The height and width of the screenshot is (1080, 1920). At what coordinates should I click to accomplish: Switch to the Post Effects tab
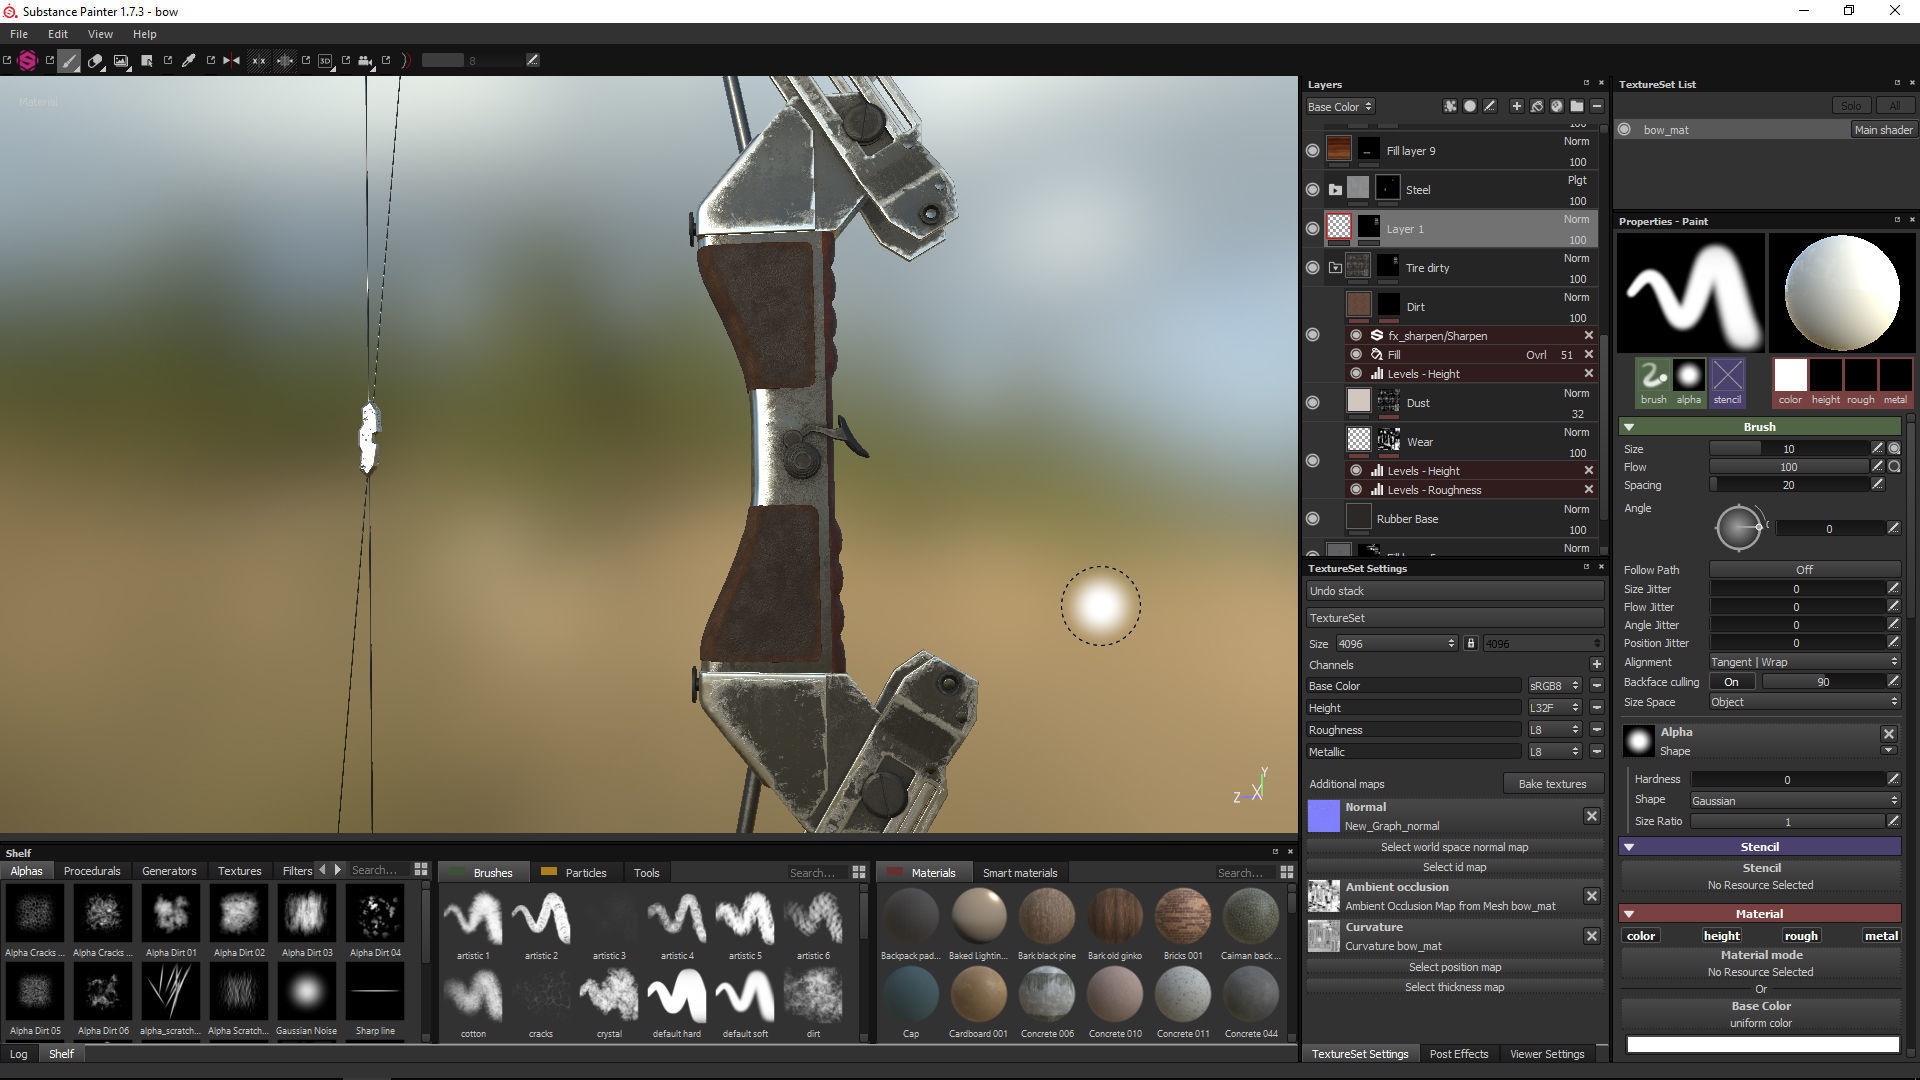[x=1458, y=1054]
